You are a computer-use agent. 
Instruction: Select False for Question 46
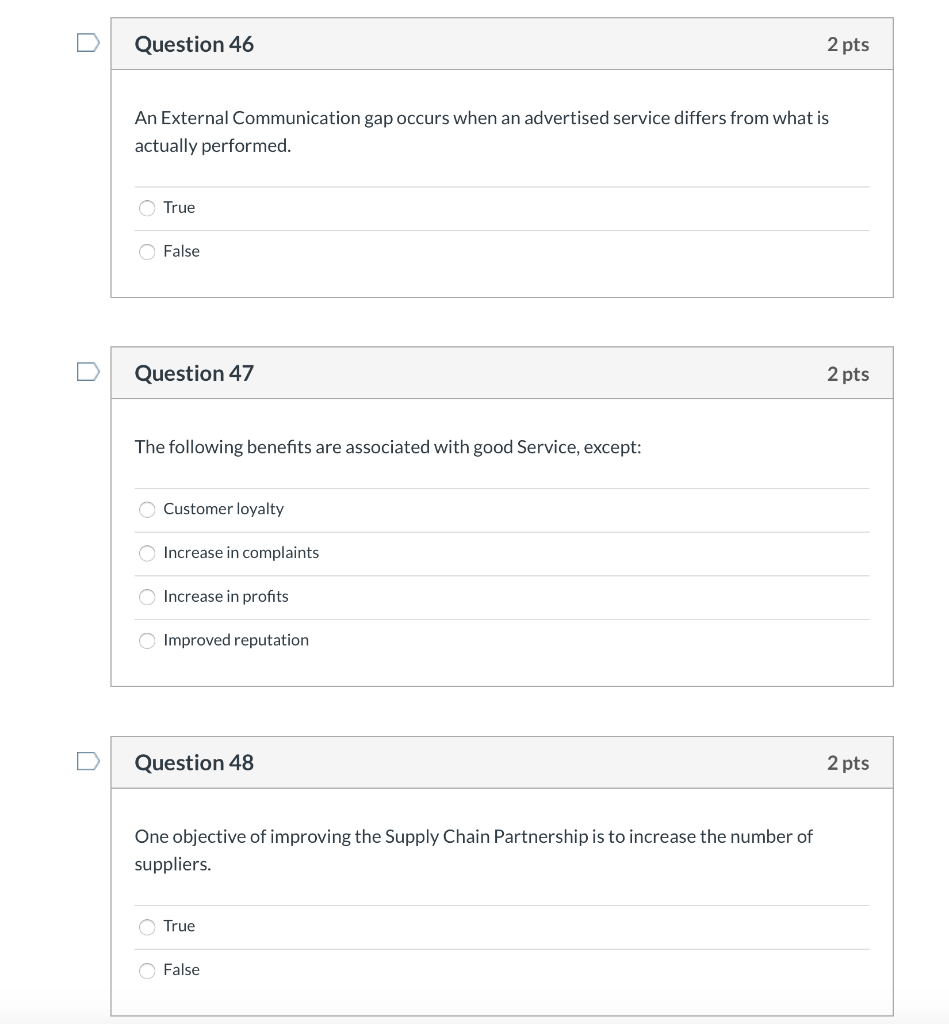click(147, 251)
